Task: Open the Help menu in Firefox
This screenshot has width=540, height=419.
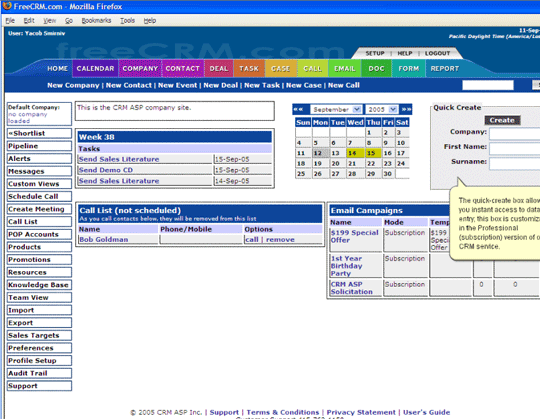Action: [150, 21]
